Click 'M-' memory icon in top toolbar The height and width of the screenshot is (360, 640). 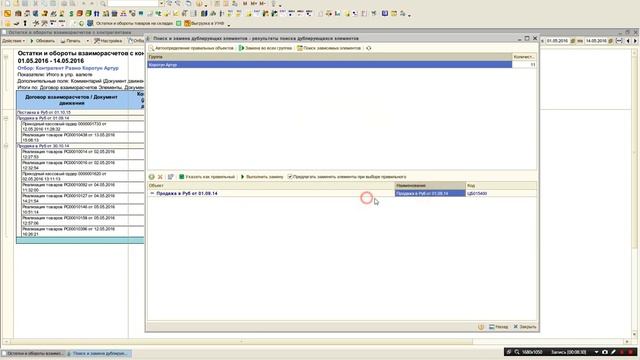[x=262, y=3]
